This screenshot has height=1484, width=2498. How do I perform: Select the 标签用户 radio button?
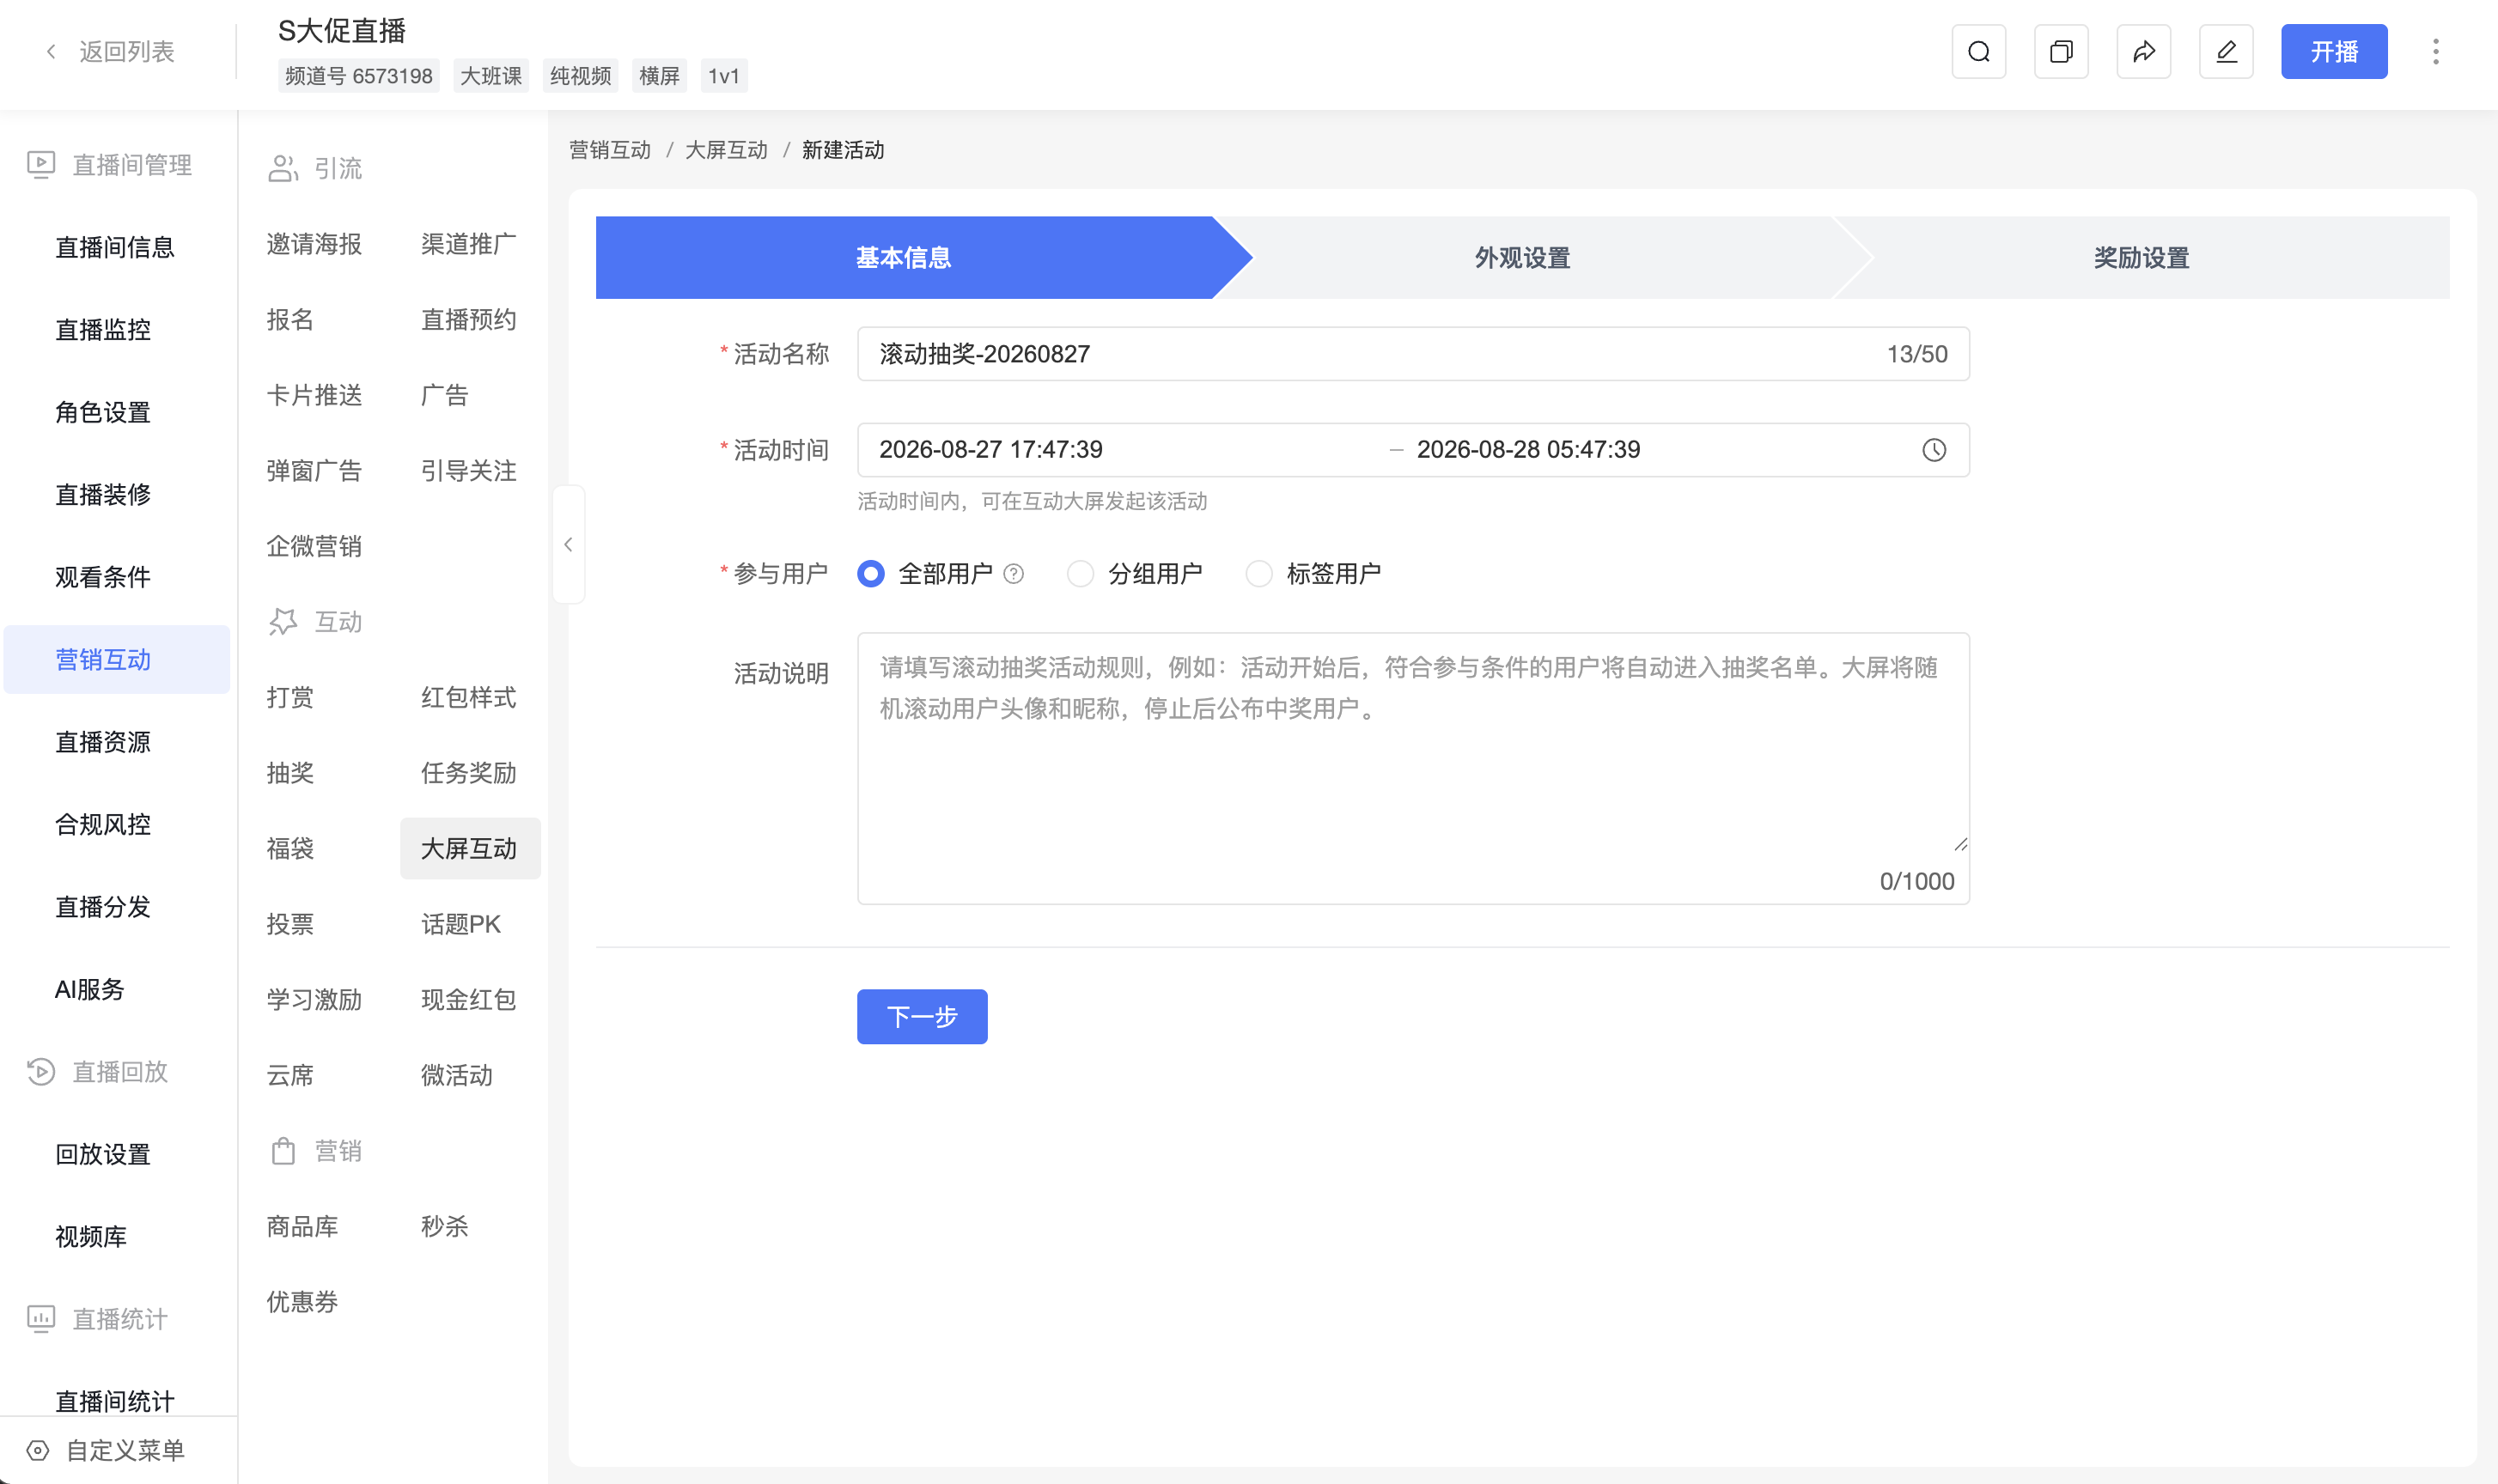(x=1258, y=573)
